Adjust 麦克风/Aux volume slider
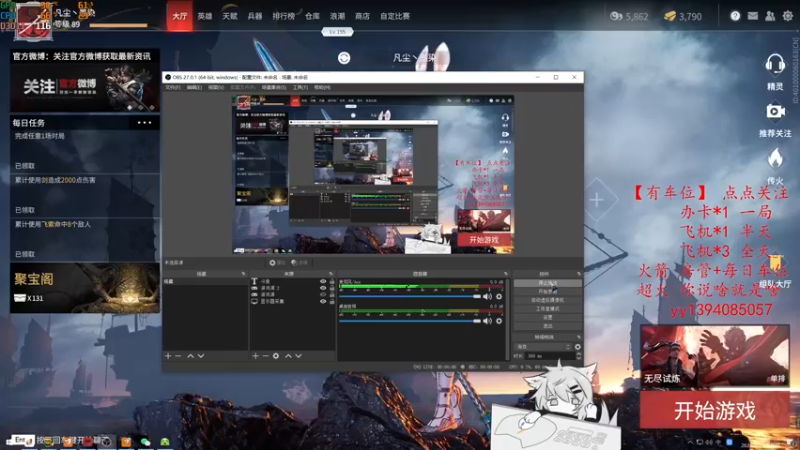Viewport: 800px width, 450px height. point(410,296)
